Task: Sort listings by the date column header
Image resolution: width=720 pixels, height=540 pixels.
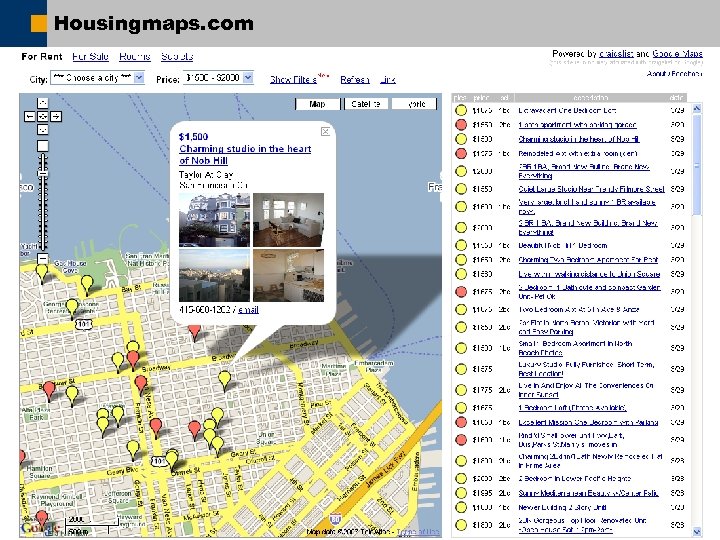Action: click(x=677, y=97)
